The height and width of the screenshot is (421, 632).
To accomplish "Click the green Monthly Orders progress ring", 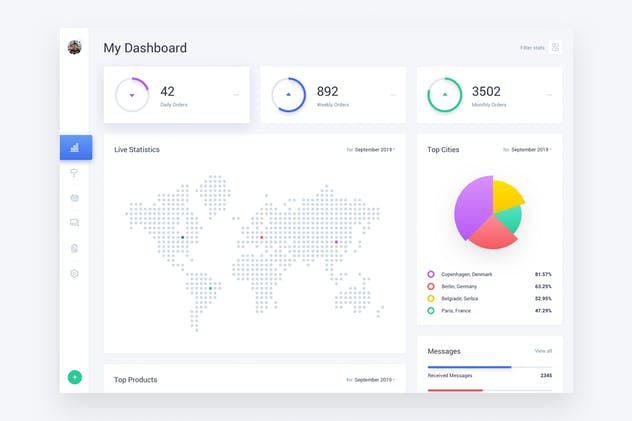I will (445, 95).
